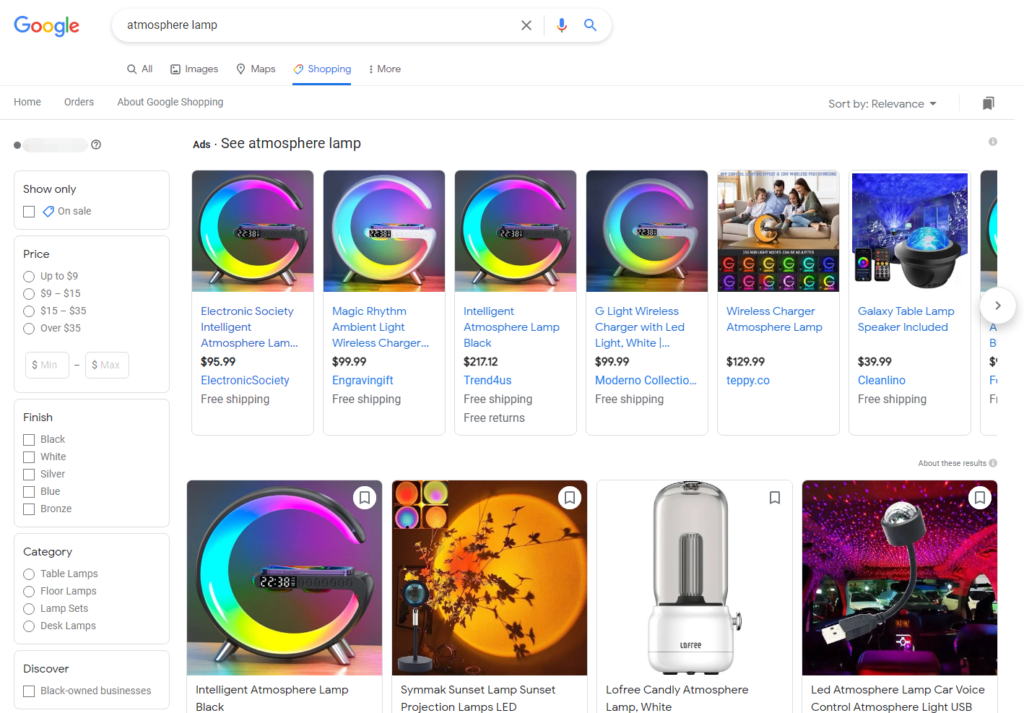Image resolution: width=1024 pixels, height=713 pixels.
Task: Select the Over $35 price range
Action: (x=29, y=328)
